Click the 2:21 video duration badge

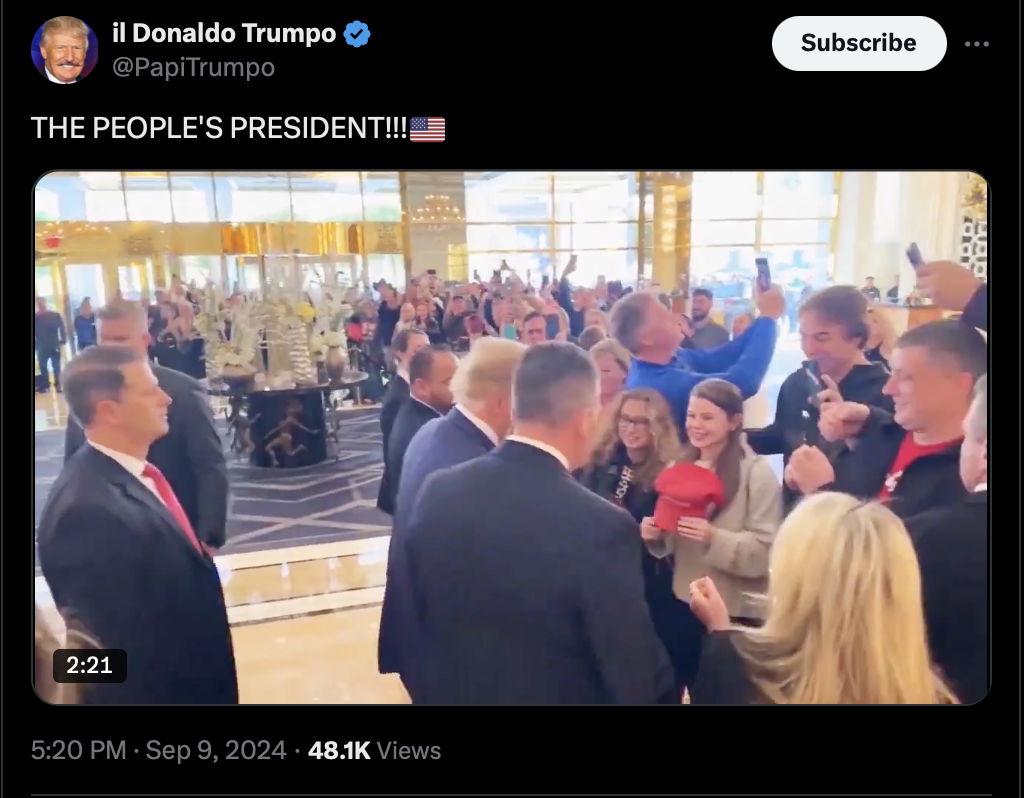[x=89, y=665]
